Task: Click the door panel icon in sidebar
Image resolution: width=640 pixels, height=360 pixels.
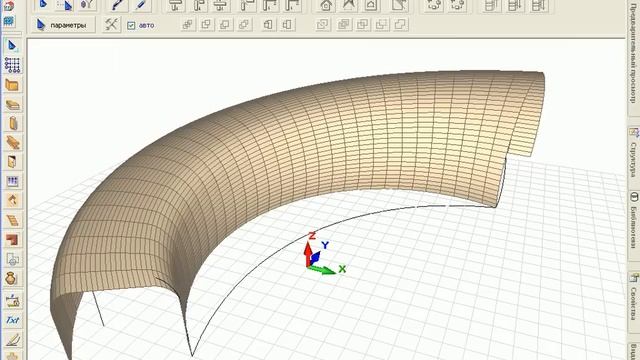Action: tap(12, 162)
